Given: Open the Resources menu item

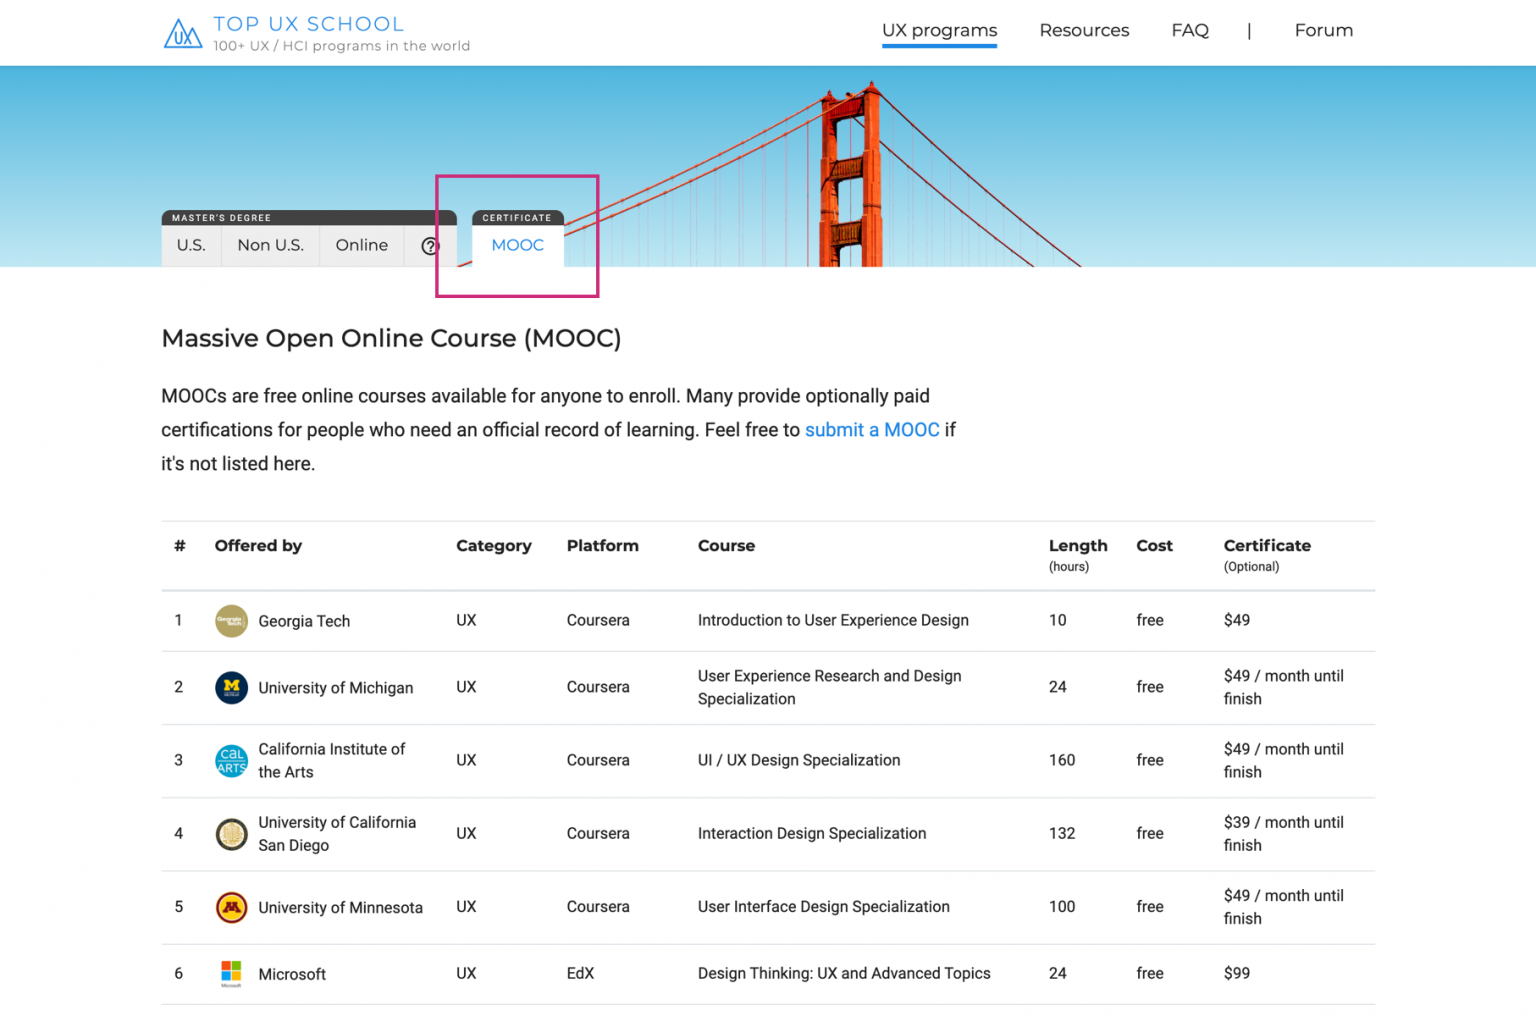Looking at the screenshot, I should pyautogui.click(x=1084, y=30).
